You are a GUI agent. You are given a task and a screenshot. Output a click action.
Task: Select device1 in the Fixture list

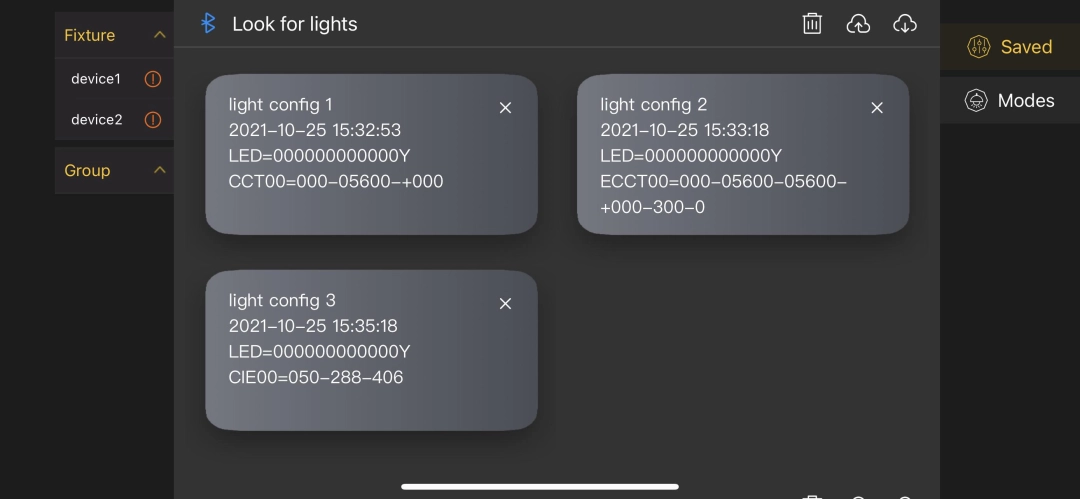tap(96, 79)
